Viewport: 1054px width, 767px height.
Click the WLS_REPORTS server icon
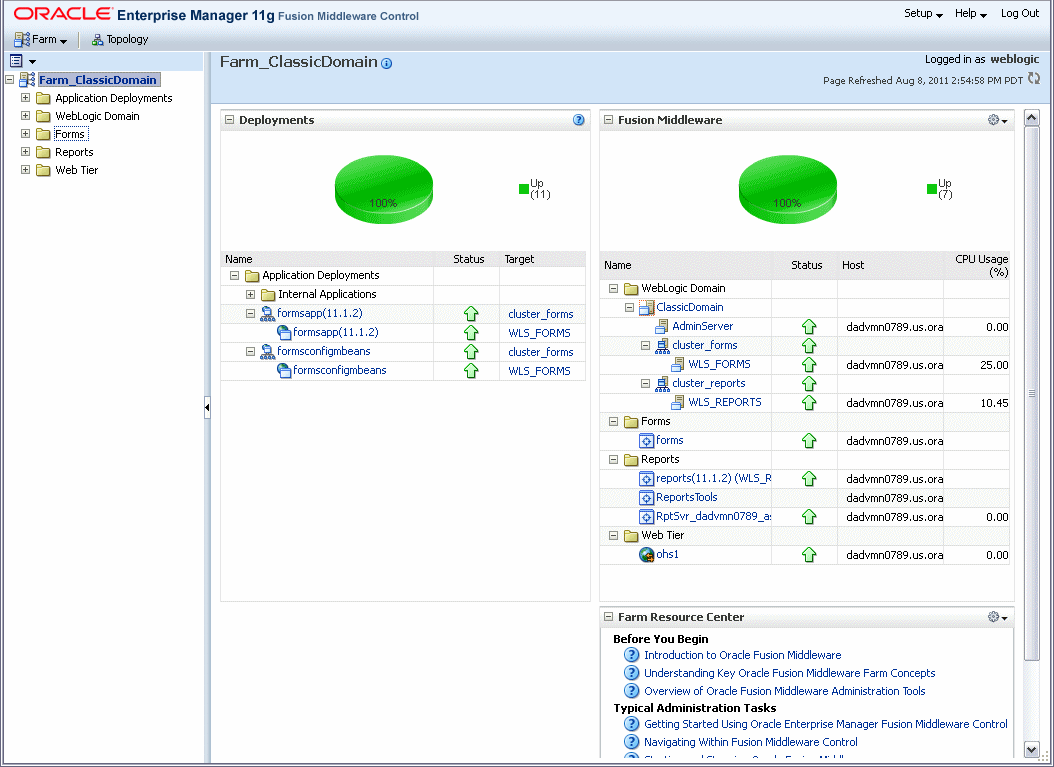click(678, 403)
